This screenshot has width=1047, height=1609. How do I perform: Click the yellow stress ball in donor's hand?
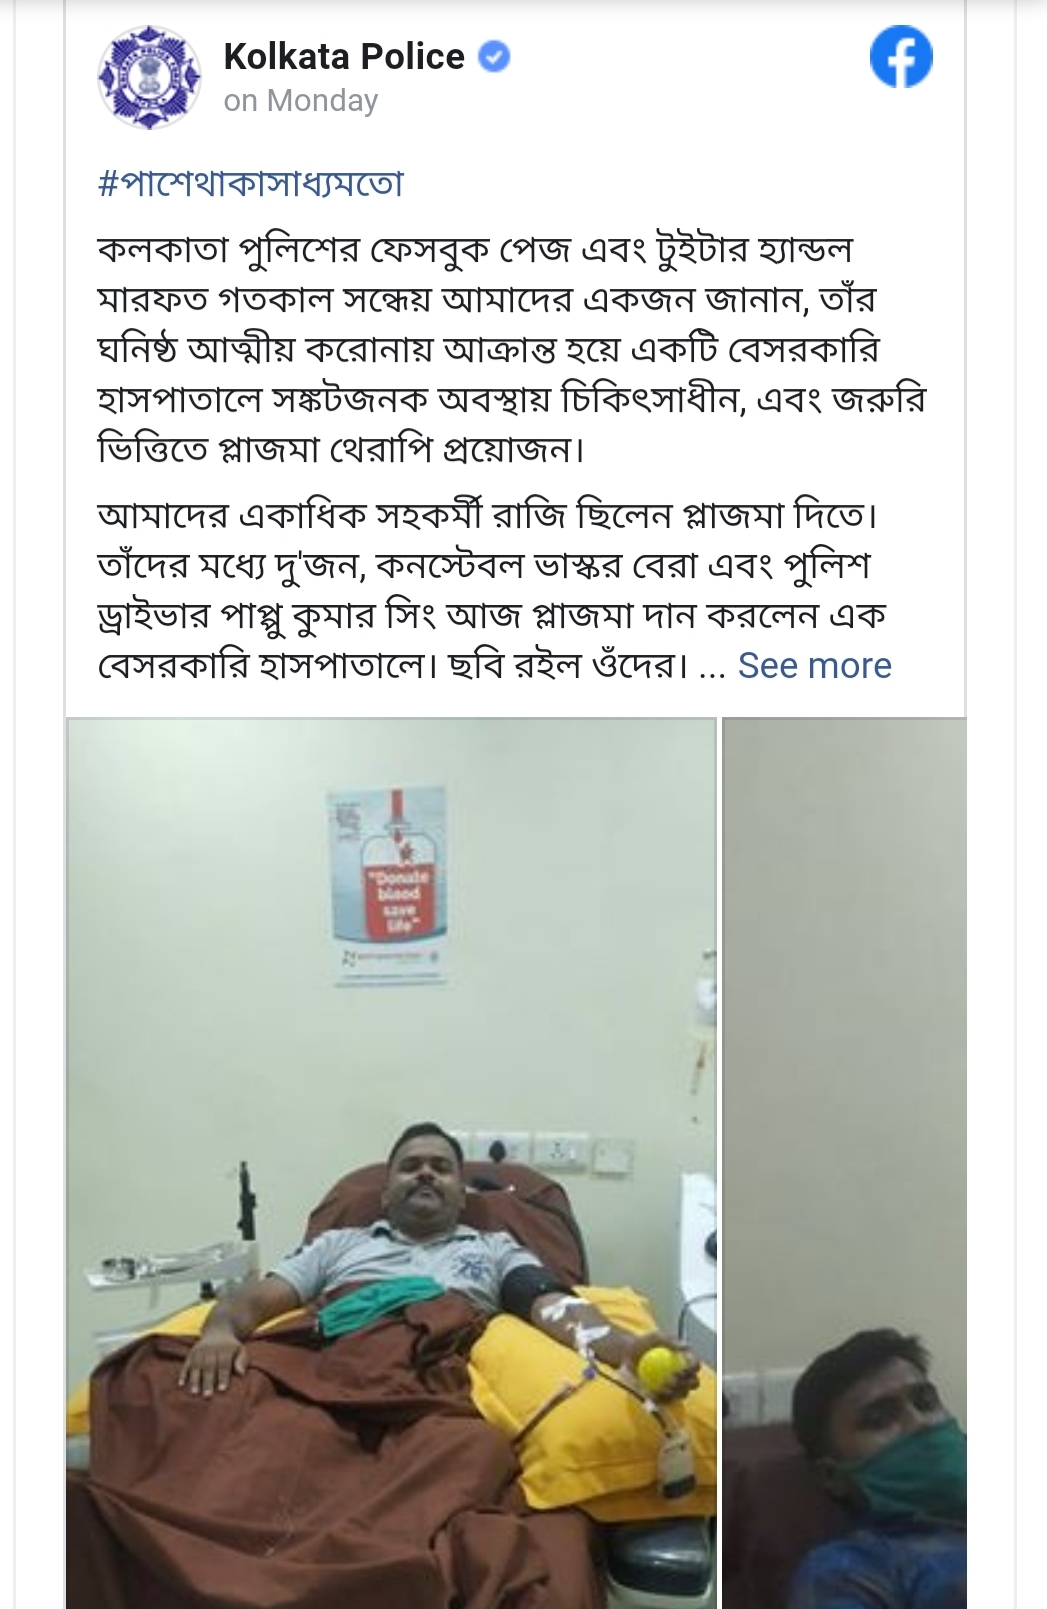(x=662, y=1367)
